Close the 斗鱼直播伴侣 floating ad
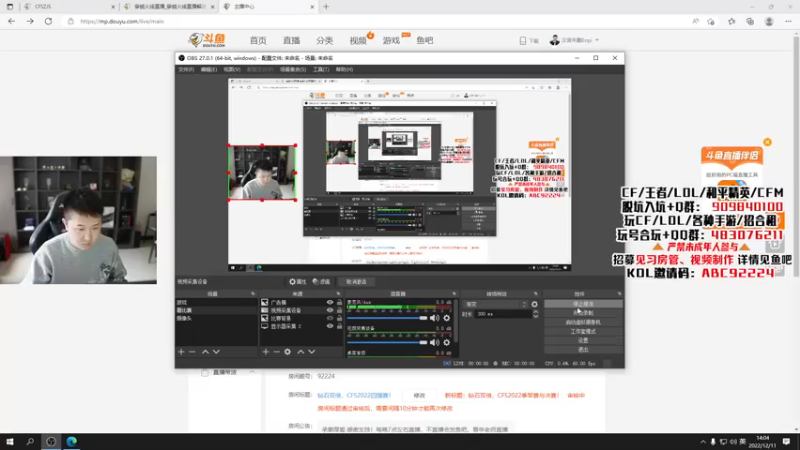The width and height of the screenshot is (800, 450). click(767, 142)
